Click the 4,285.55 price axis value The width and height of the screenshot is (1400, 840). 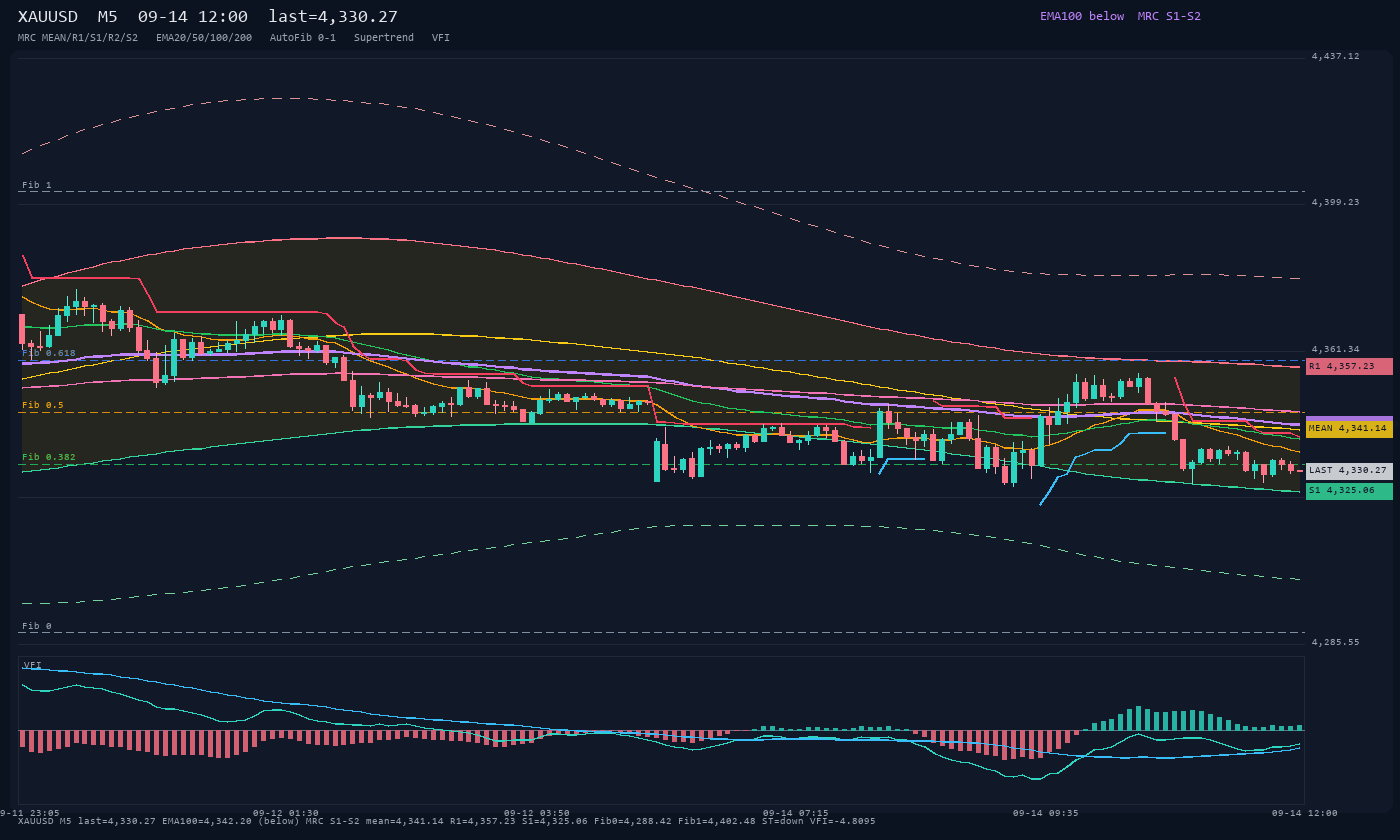1336,642
